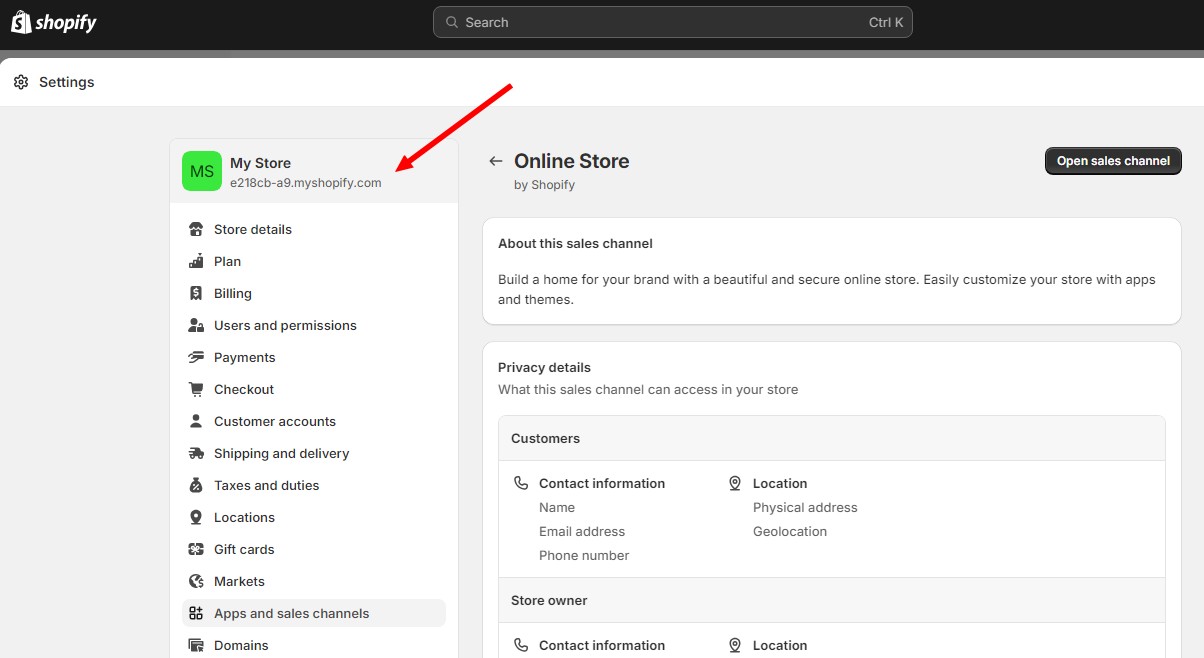Click the Online Store heading
This screenshot has width=1204, height=658.
pos(572,161)
